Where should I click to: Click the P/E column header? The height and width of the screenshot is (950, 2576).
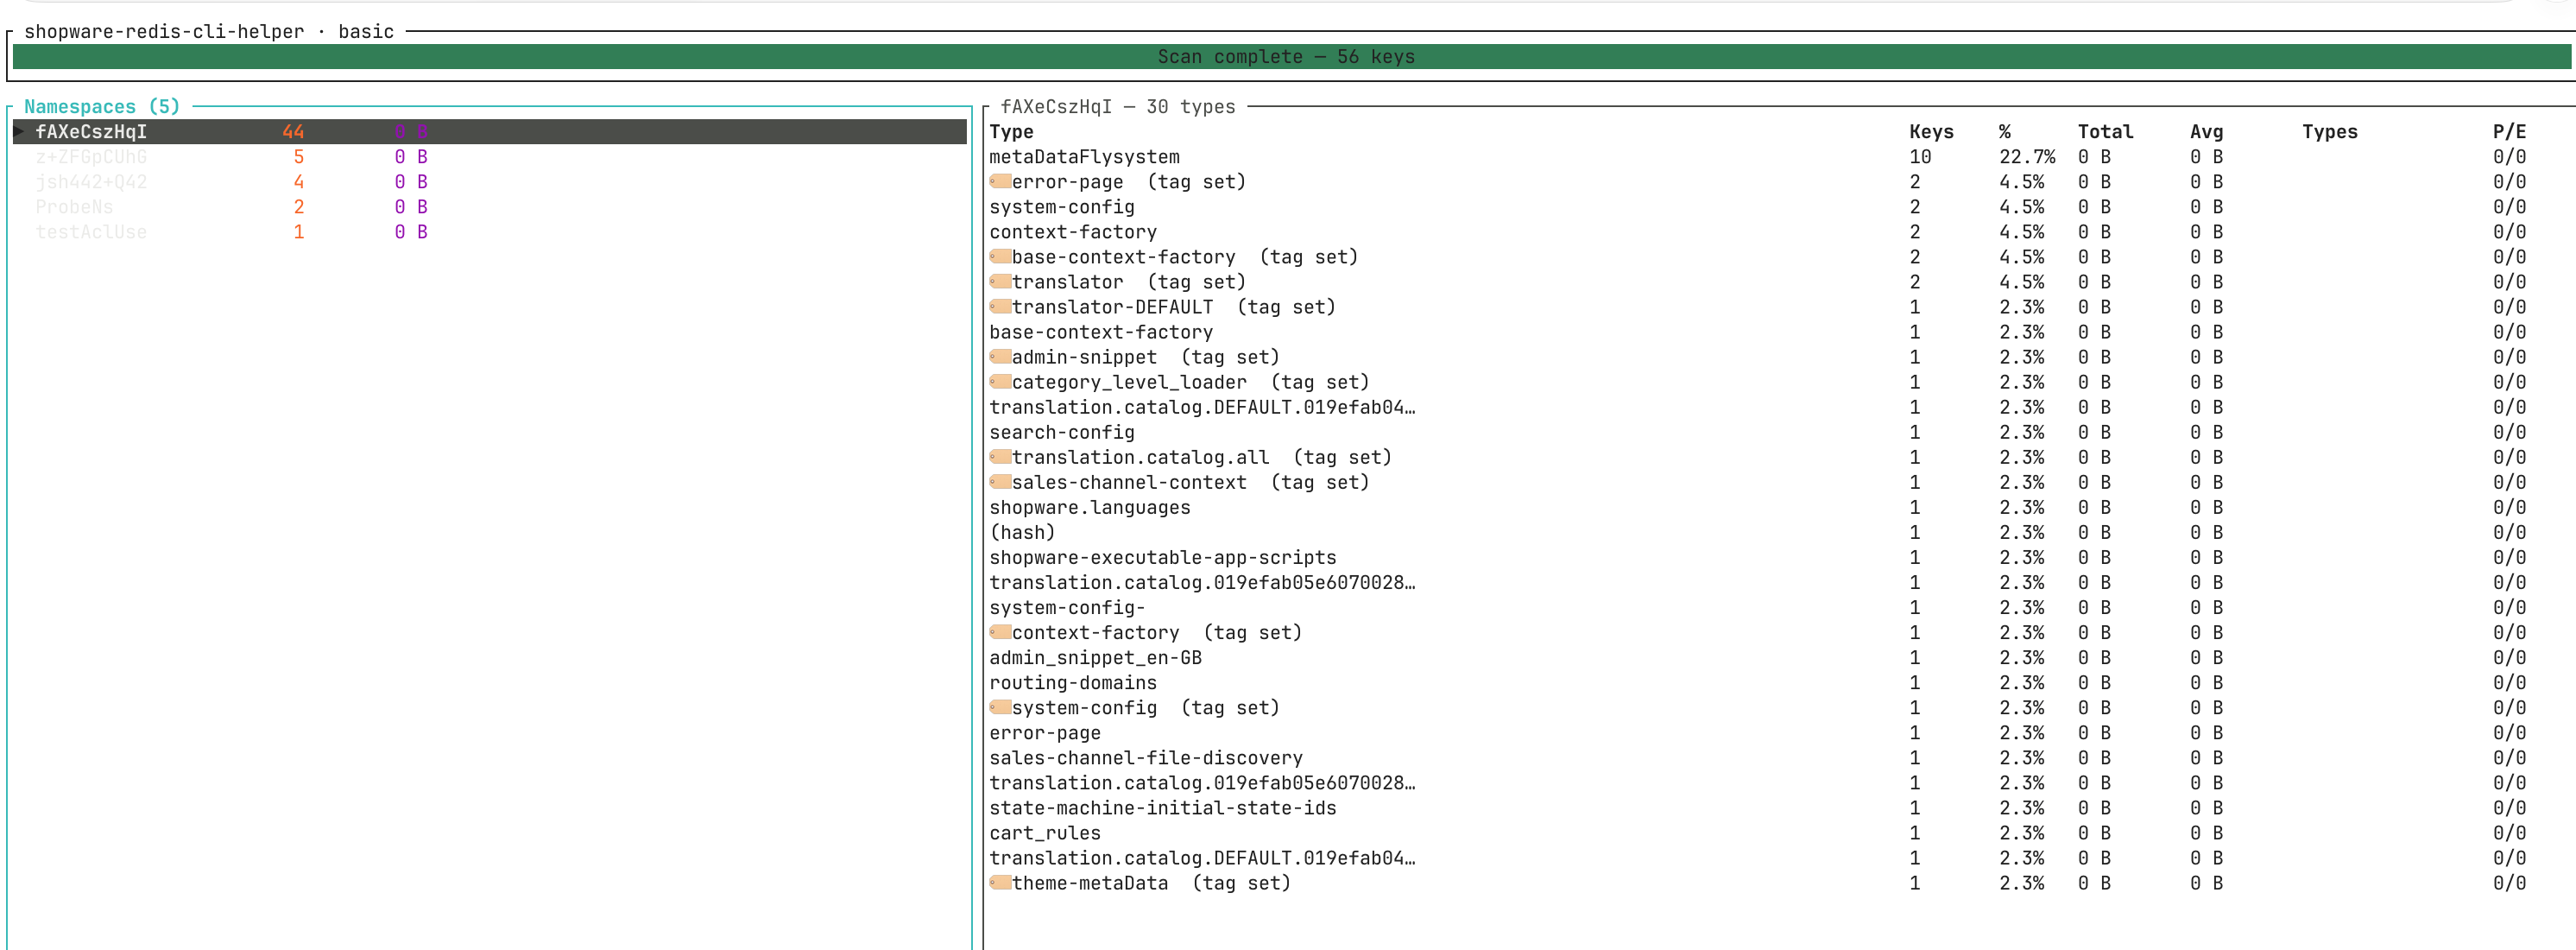pos(2509,132)
